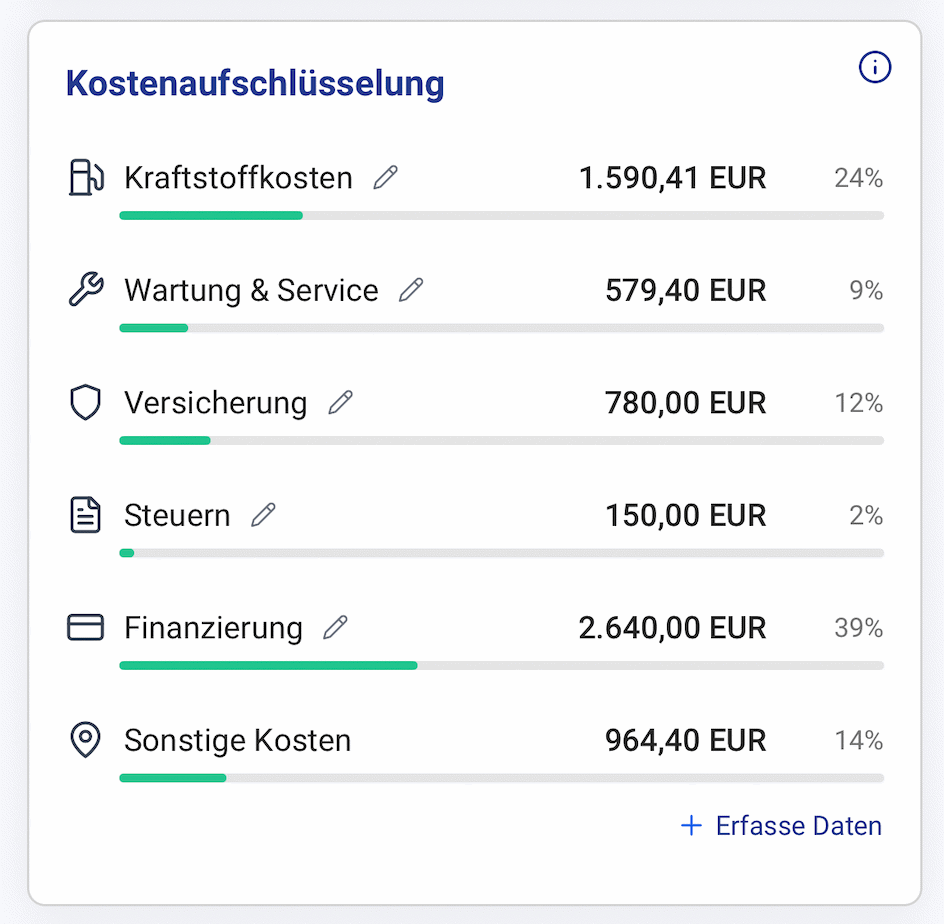This screenshot has width=944, height=924.
Task: Click the Kostenaufschlüsselung heading
Action: coord(254,84)
